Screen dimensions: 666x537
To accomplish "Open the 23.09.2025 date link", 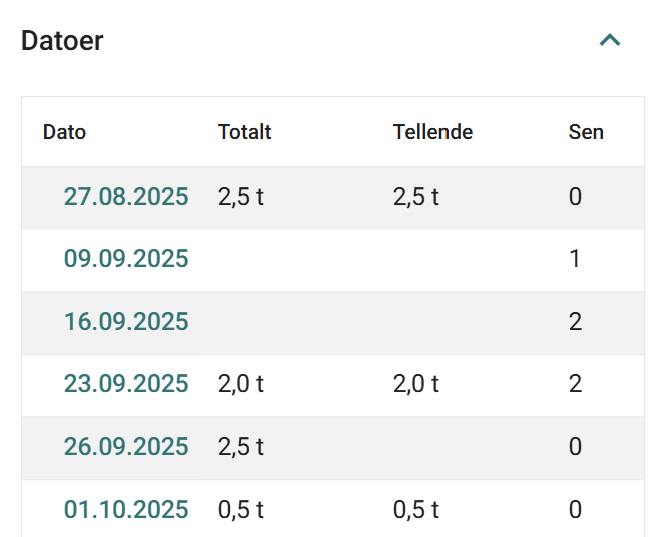I will [x=126, y=384].
